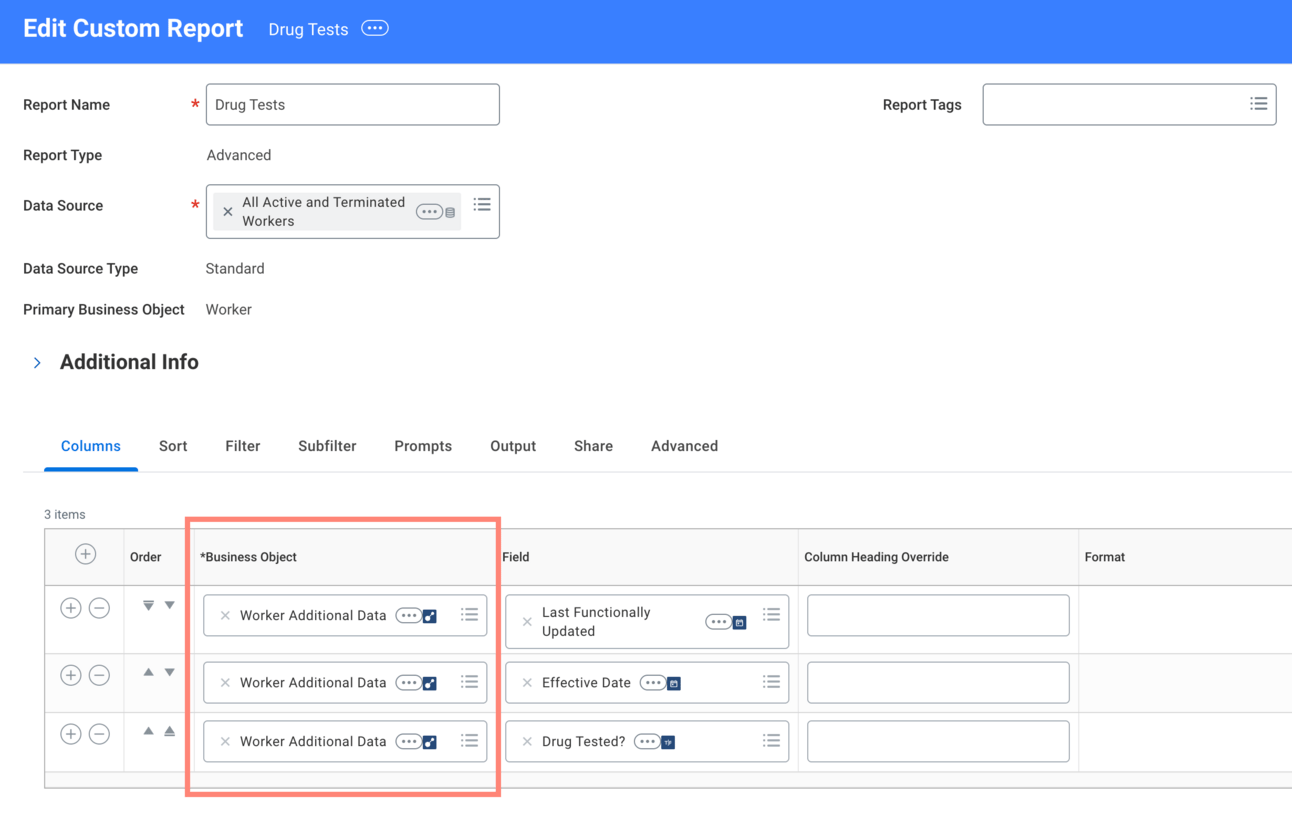Switch to the Filter tab
The width and height of the screenshot is (1292, 817).
tap(242, 446)
